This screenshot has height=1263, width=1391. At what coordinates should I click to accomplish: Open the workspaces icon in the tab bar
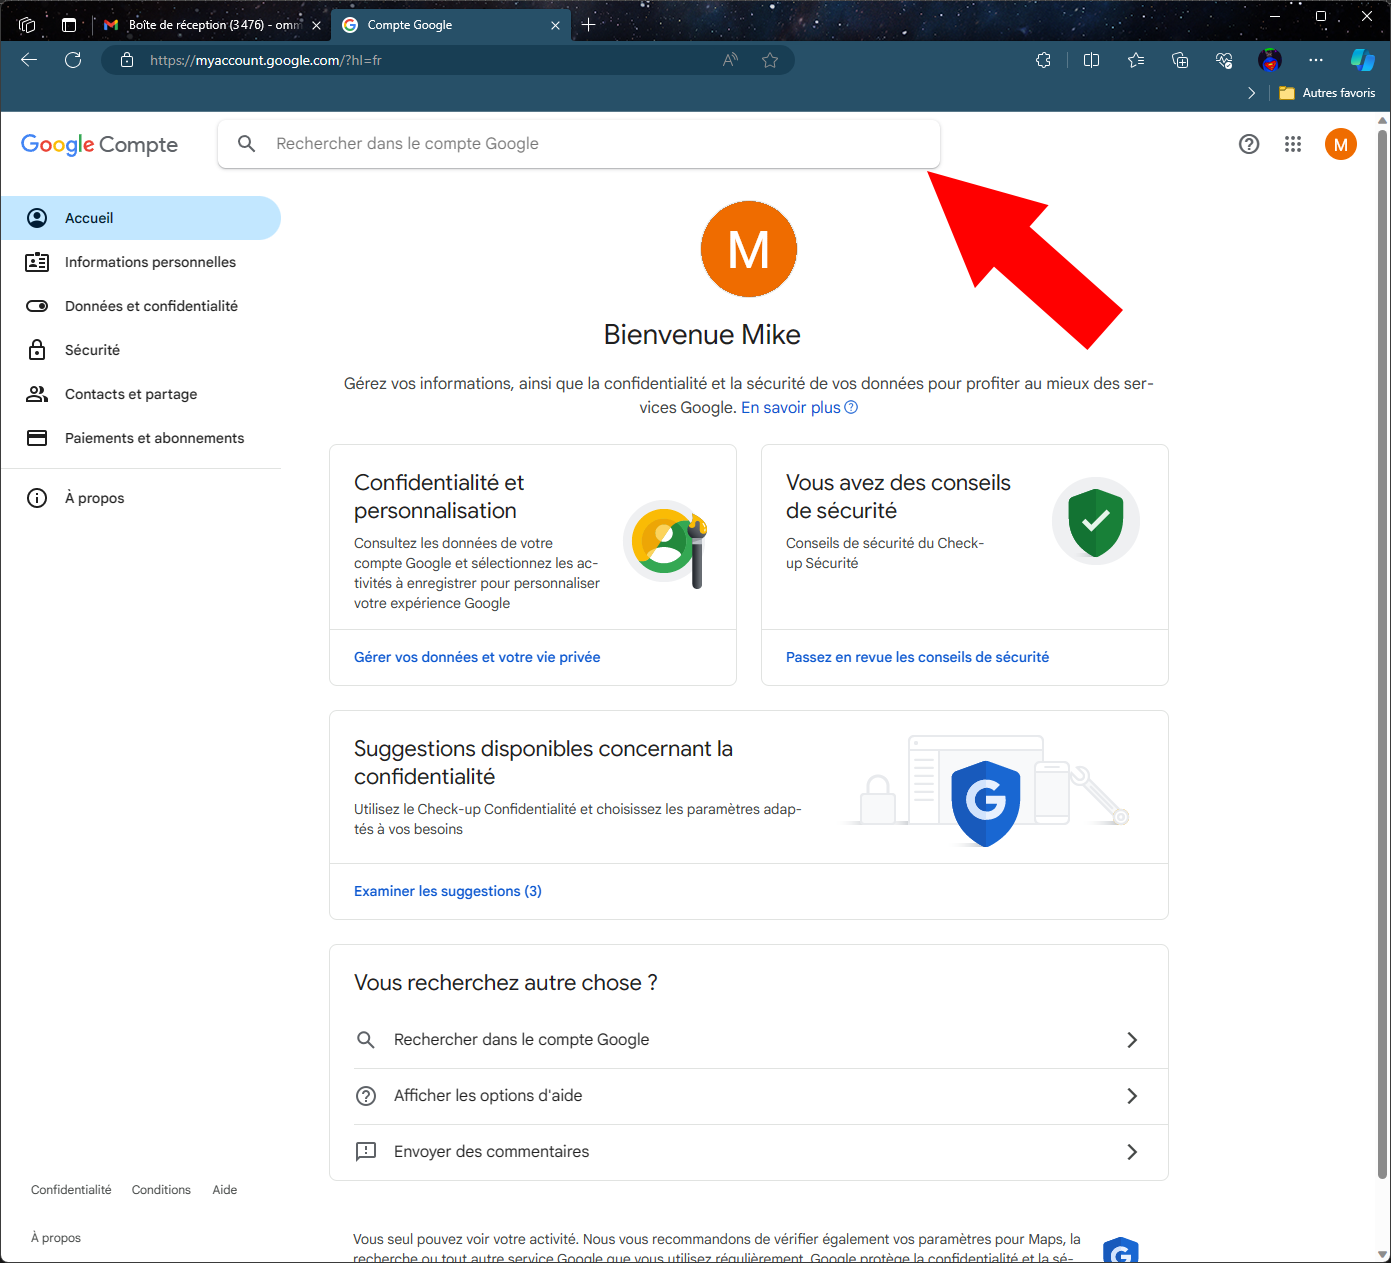(27, 25)
